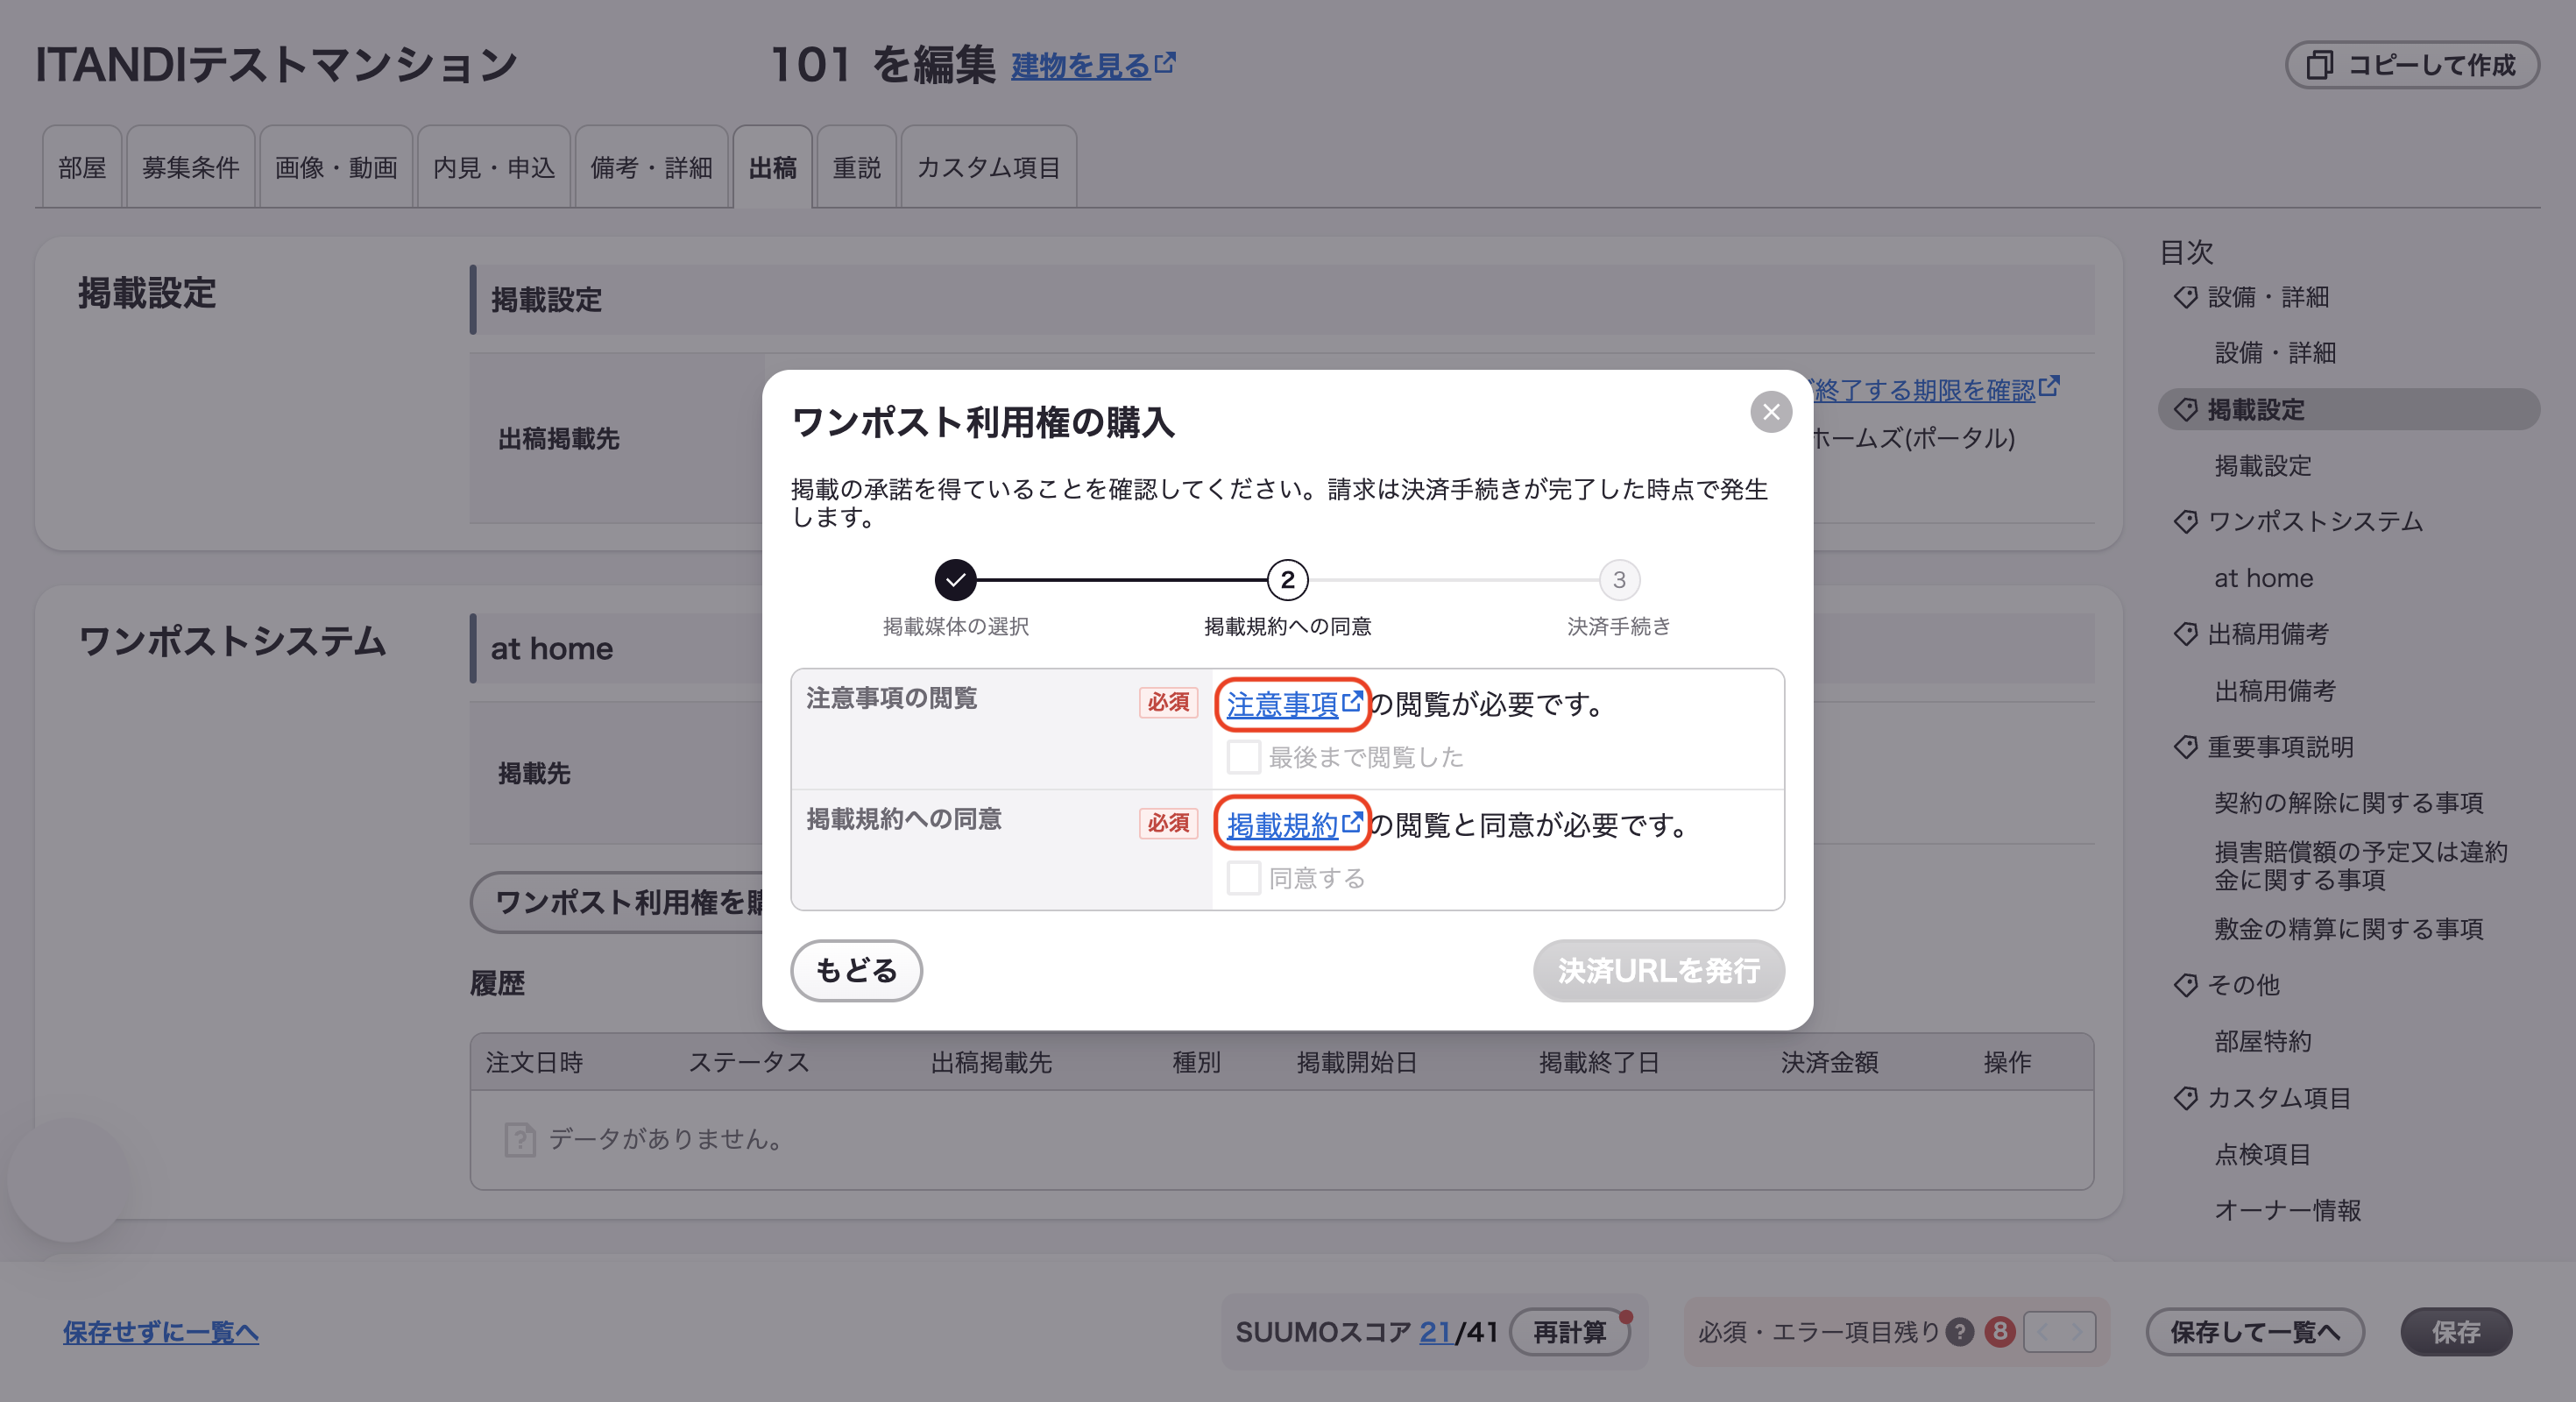The height and width of the screenshot is (1402, 2576).
Task: Jump to 設備・詳細 section heading in 目次
Action: (x=2268, y=297)
